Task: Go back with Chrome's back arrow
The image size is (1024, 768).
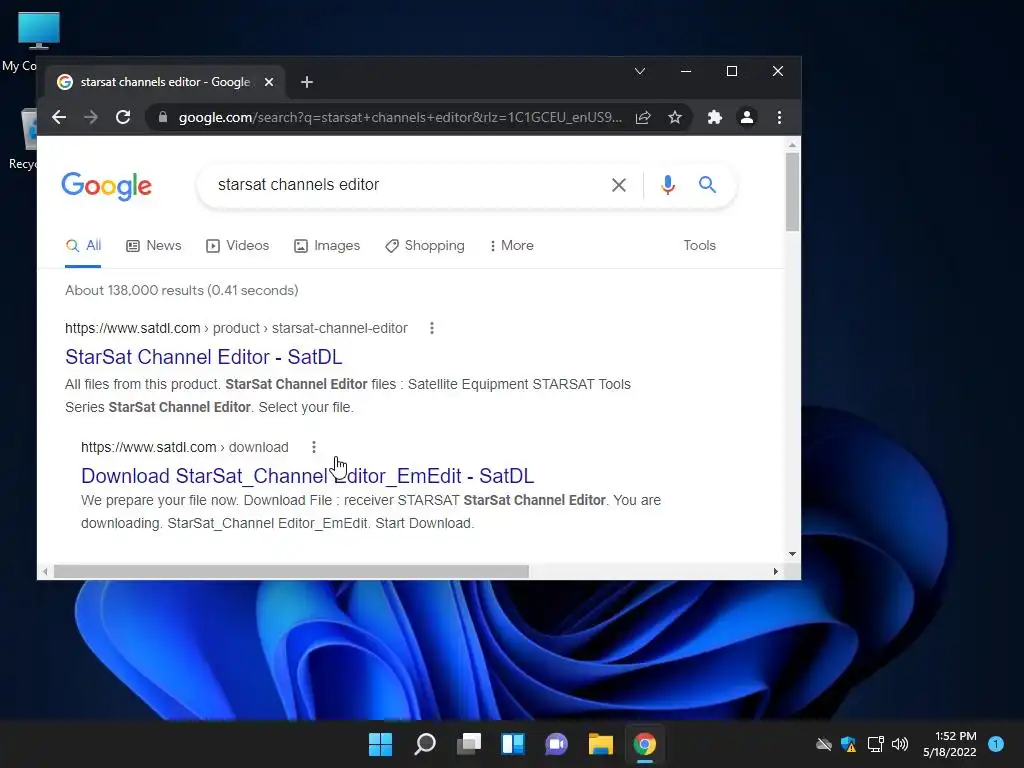Action: click(x=59, y=118)
